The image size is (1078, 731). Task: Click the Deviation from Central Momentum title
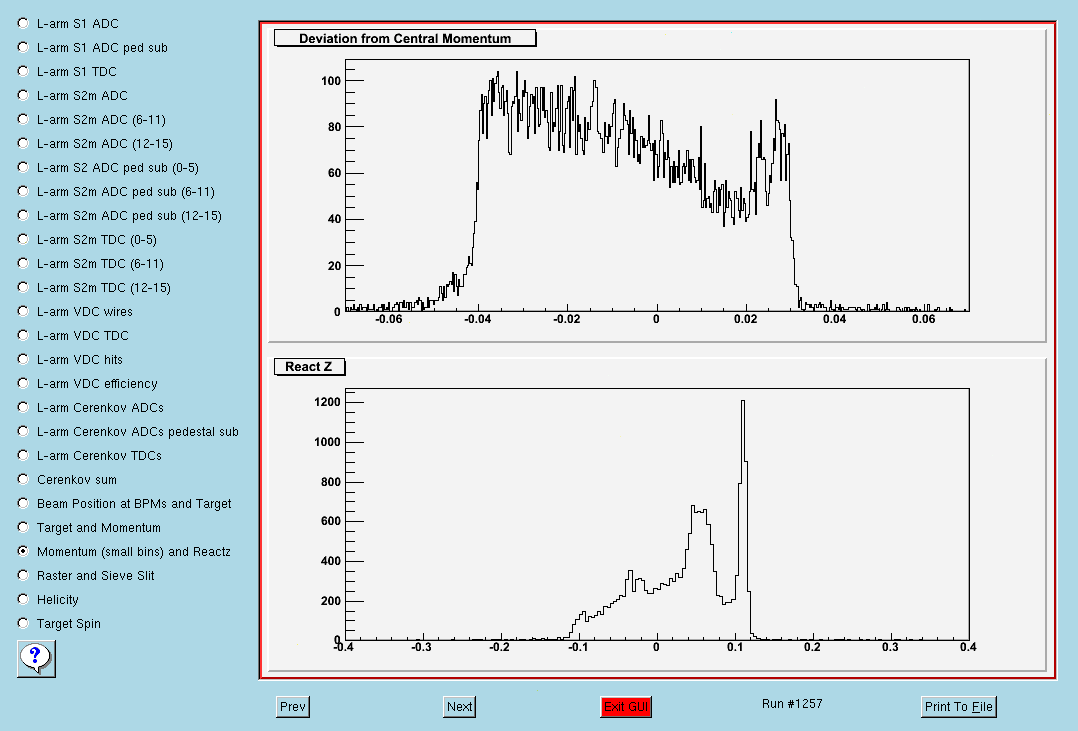point(405,39)
